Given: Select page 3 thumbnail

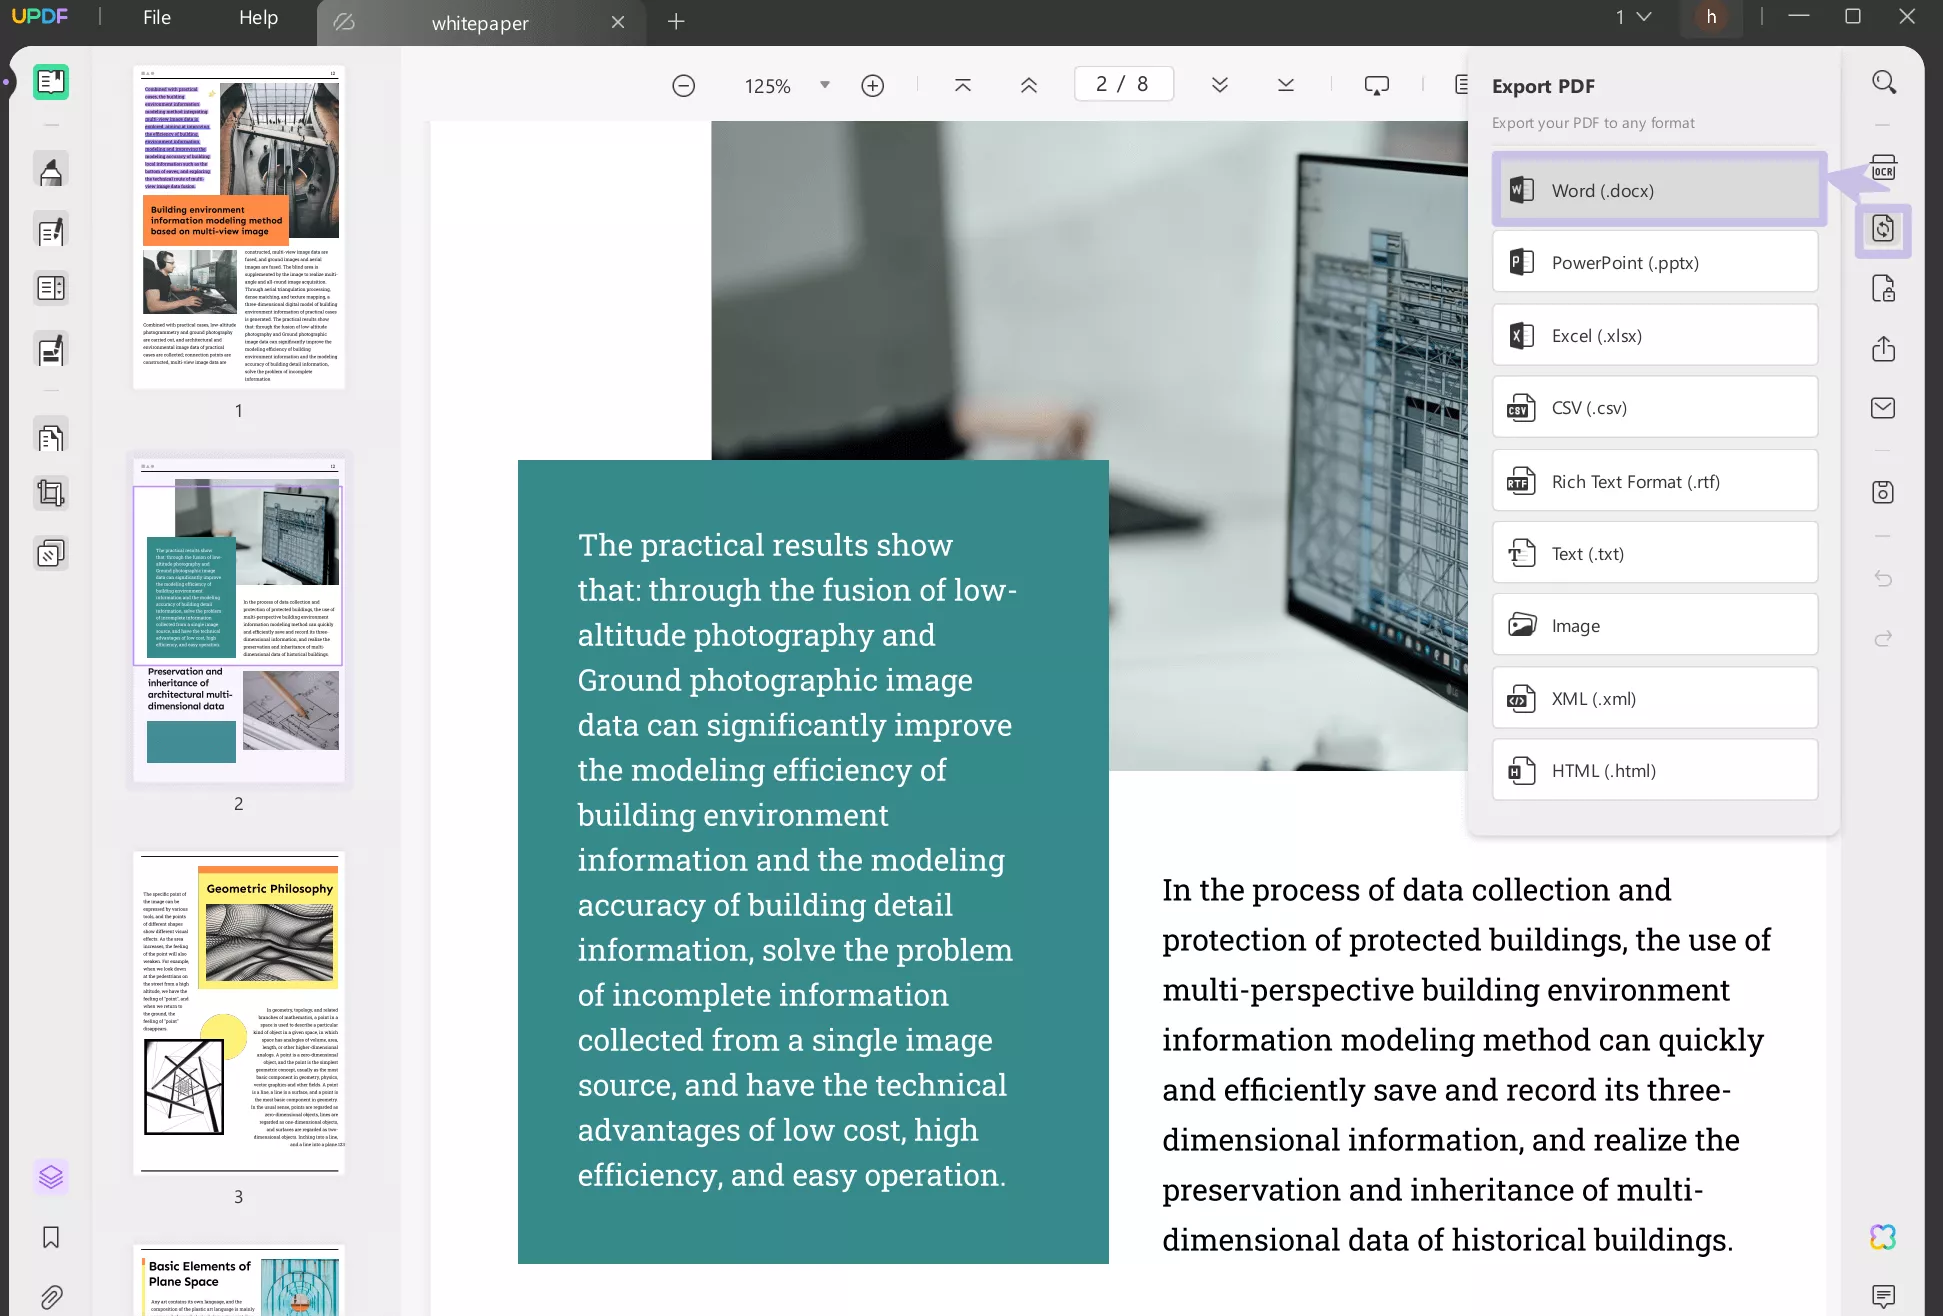Looking at the screenshot, I should (239, 1013).
